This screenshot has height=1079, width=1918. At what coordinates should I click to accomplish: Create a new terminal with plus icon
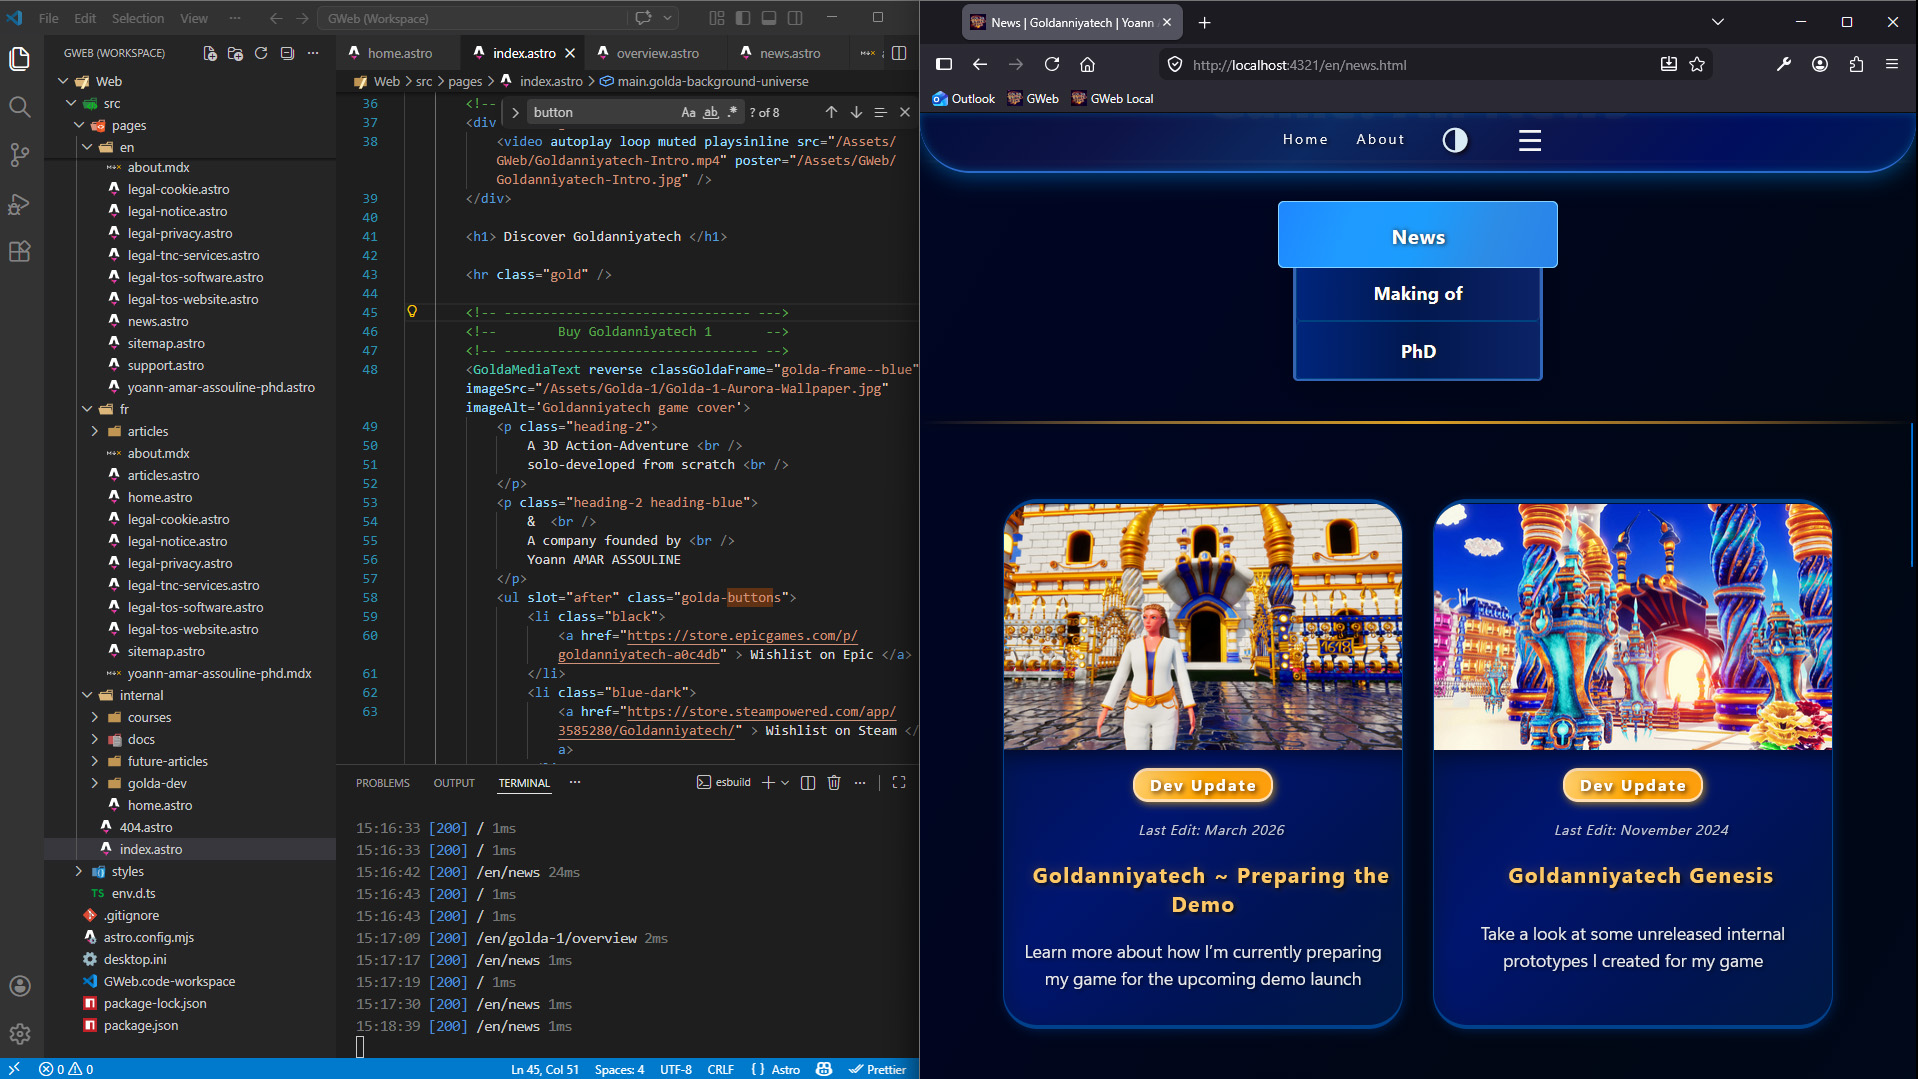click(768, 782)
